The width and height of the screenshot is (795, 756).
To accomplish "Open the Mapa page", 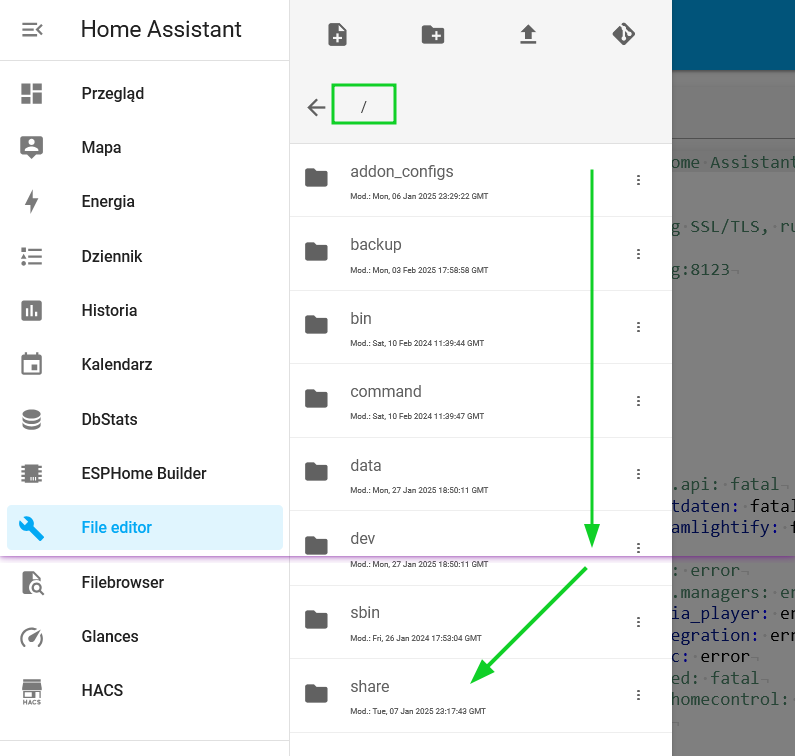I will 144,148.
